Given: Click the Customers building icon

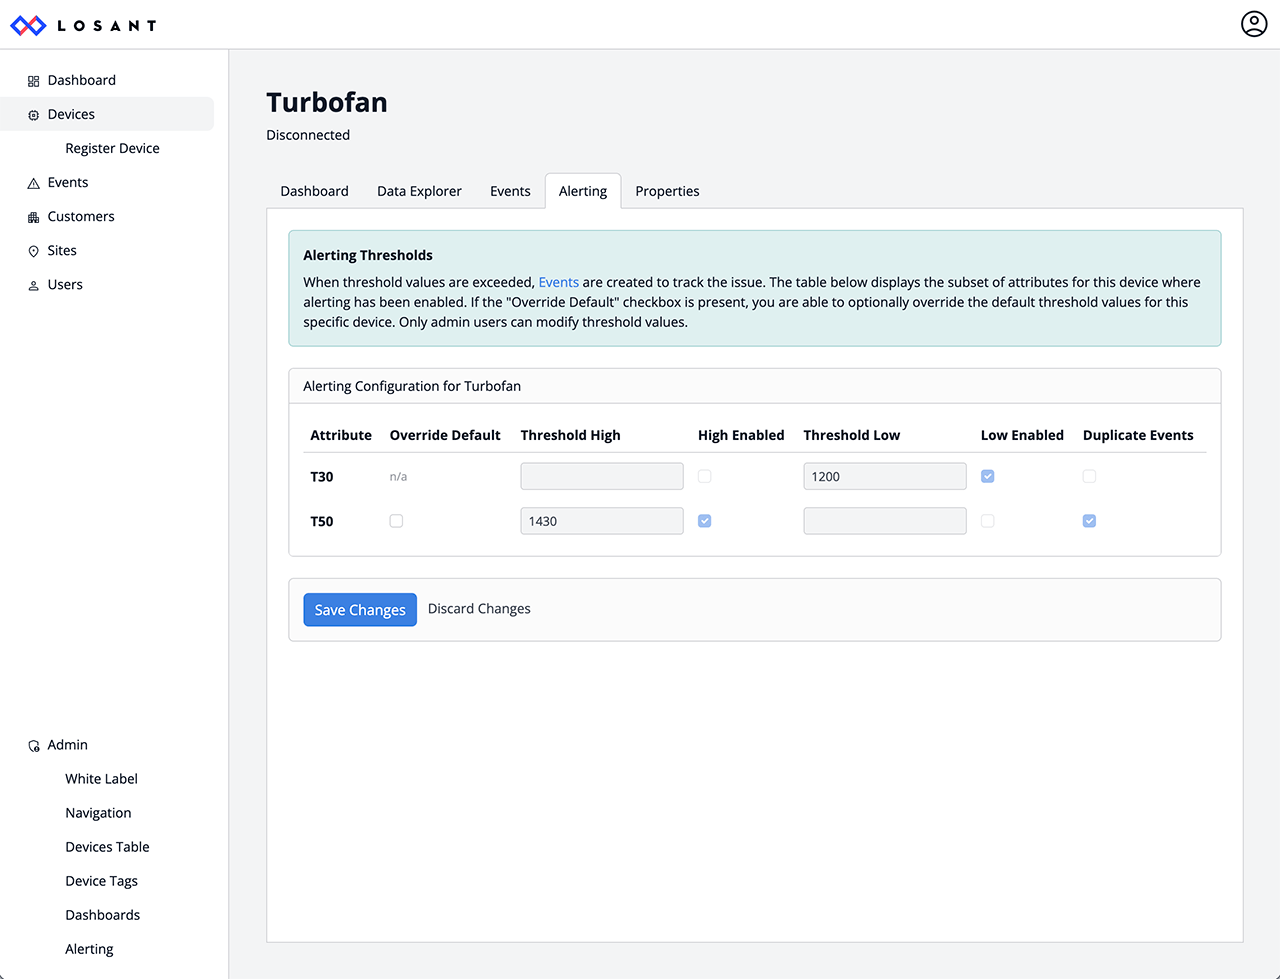Looking at the screenshot, I should [x=34, y=216].
